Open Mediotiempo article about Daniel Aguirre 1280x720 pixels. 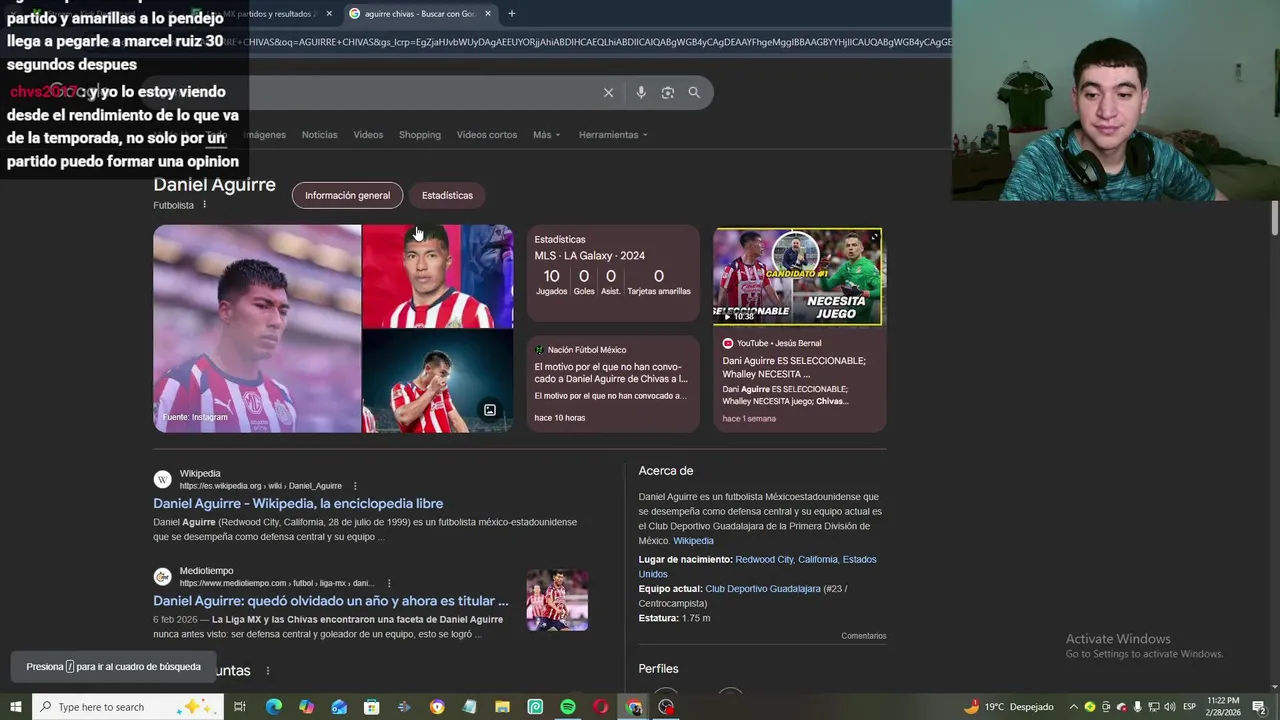coord(331,601)
